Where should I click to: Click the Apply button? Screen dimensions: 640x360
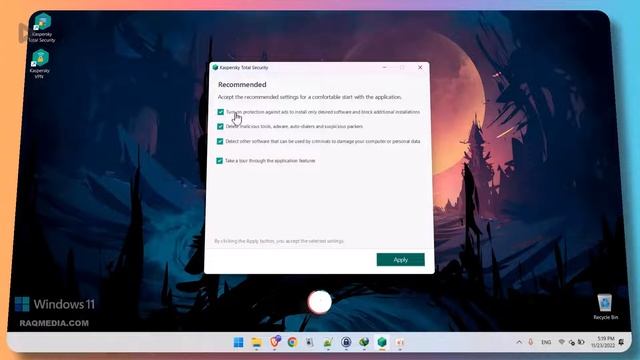[400, 260]
